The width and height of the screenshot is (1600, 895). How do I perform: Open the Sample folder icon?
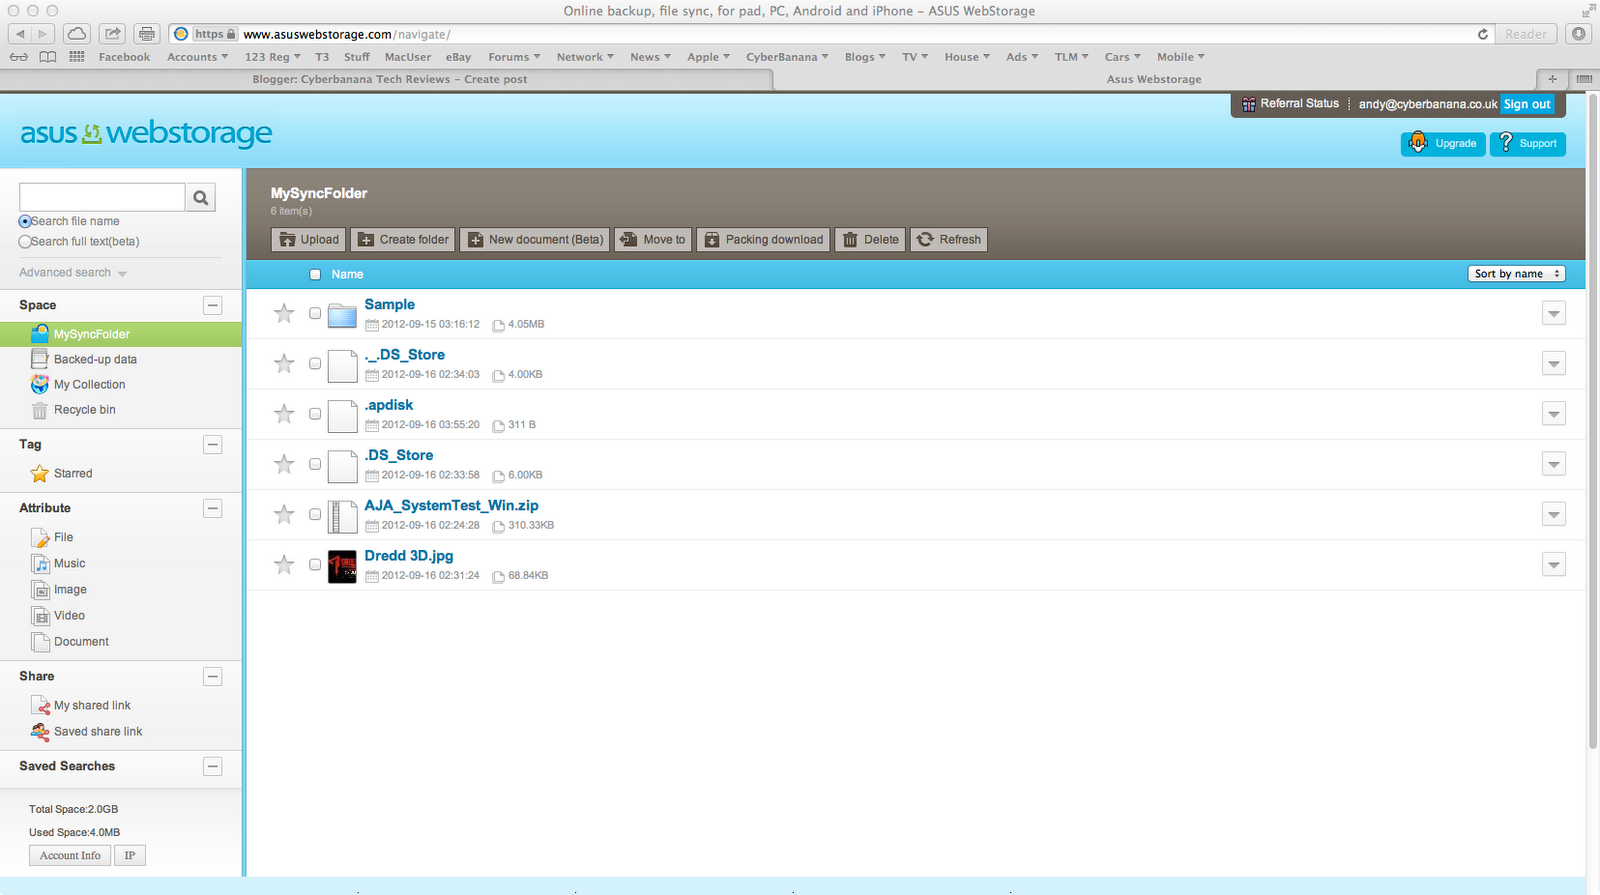click(x=342, y=315)
